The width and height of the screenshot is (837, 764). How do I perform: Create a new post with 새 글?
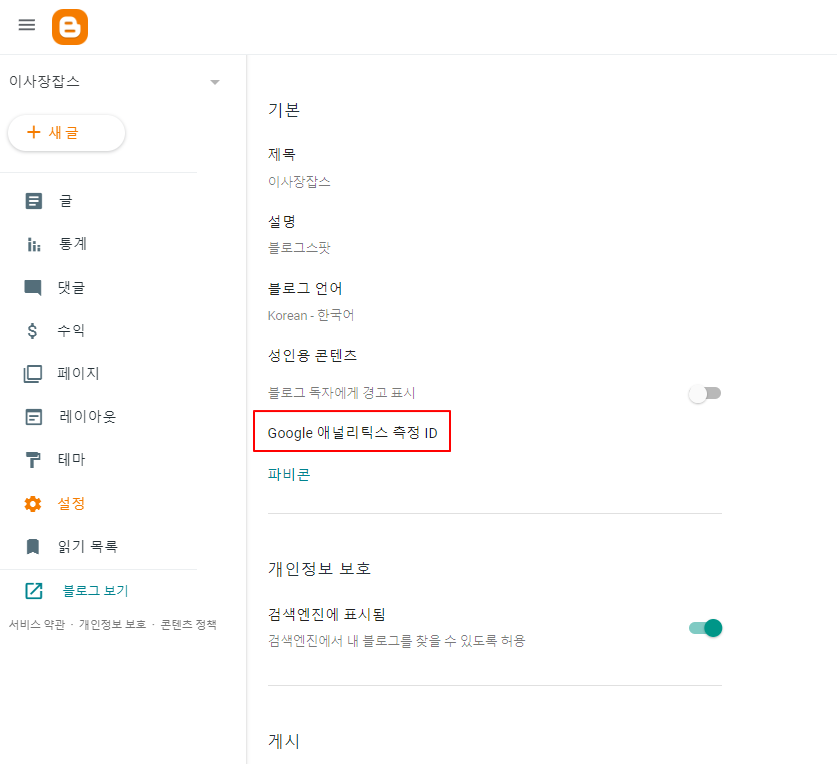66,133
